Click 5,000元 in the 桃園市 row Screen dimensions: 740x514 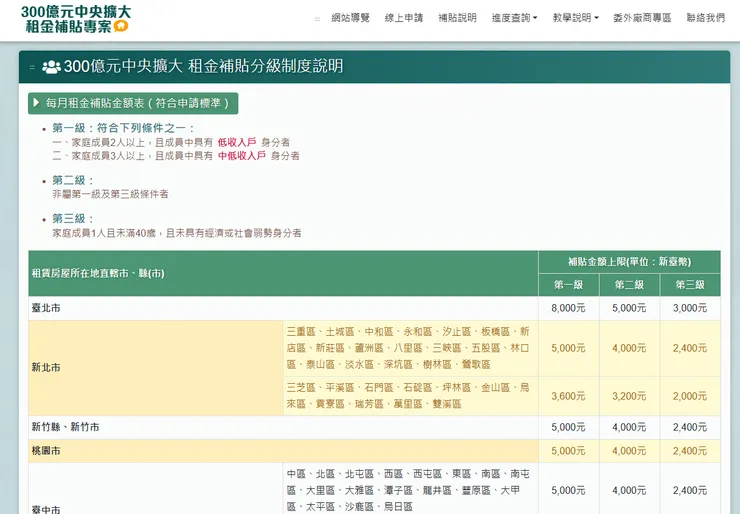pos(568,451)
